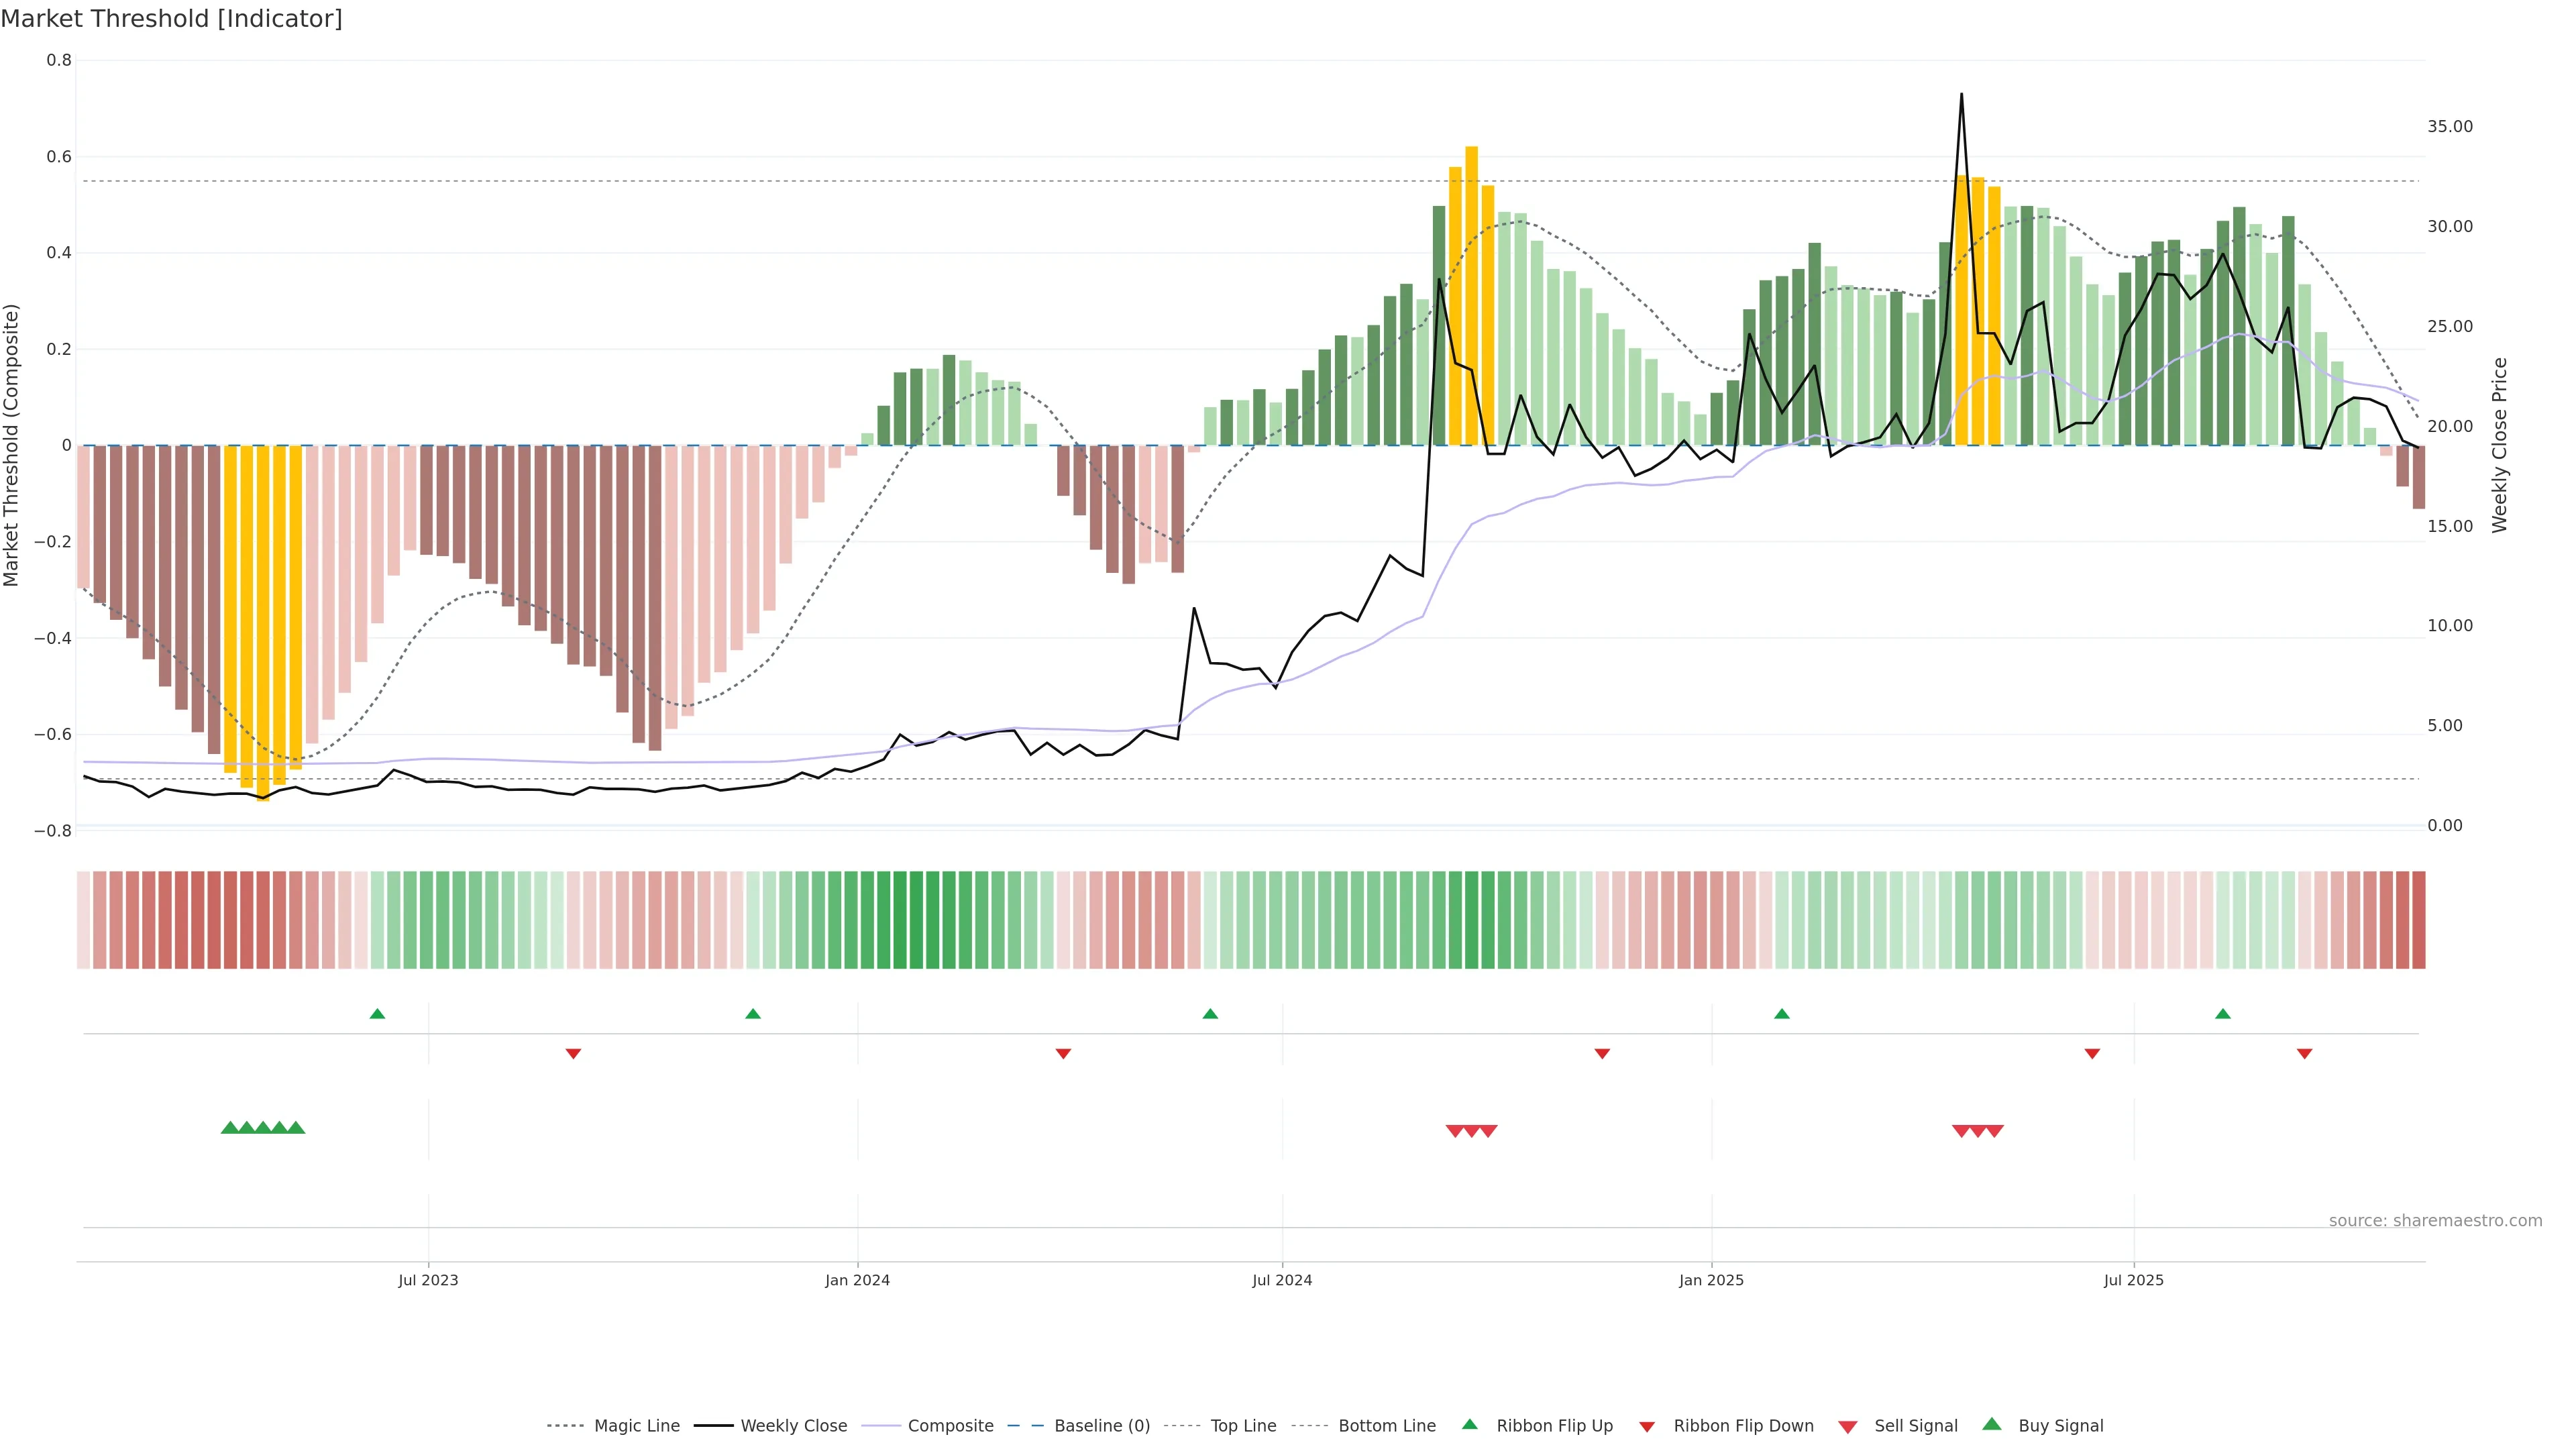Click ribbon flip down marker after Jul 2025
This screenshot has height=1449, width=2576.
(2304, 1053)
